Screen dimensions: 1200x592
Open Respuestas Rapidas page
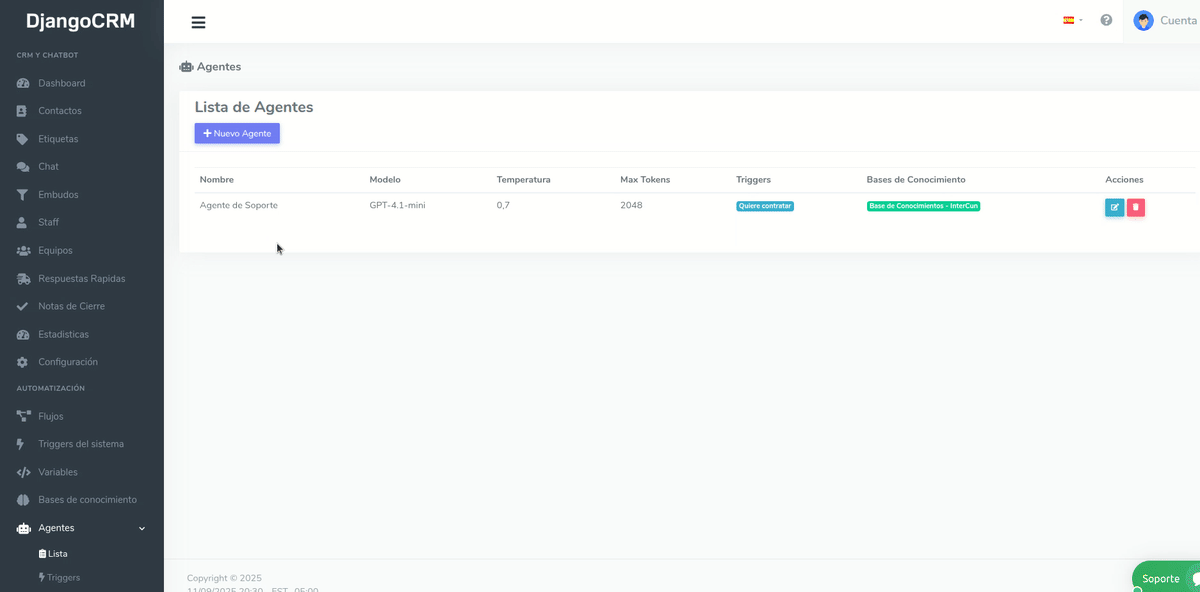tap(82, 279)
